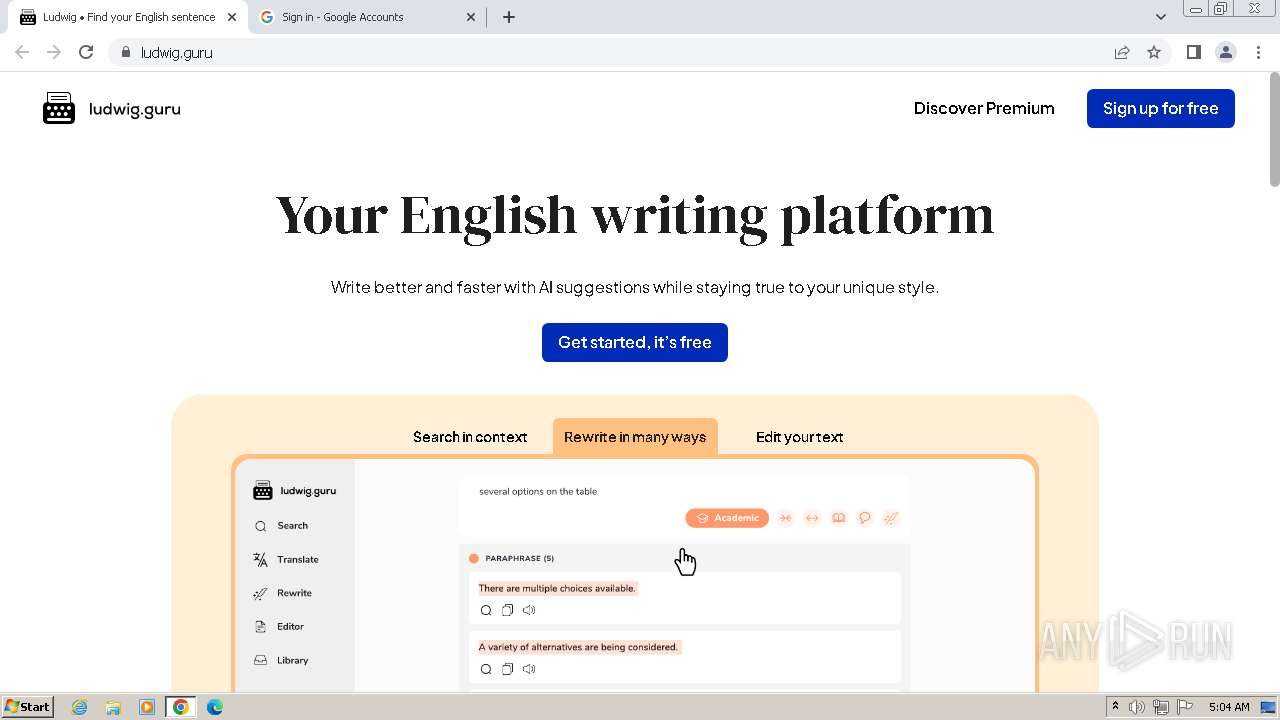Click search icon under 'There are multiple choices available'
The height and width of the screenshot is (720, 1280).
pos(486,610)
